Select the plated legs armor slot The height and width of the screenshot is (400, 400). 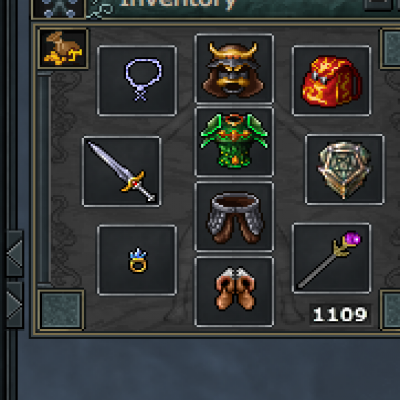click(234, 216)
